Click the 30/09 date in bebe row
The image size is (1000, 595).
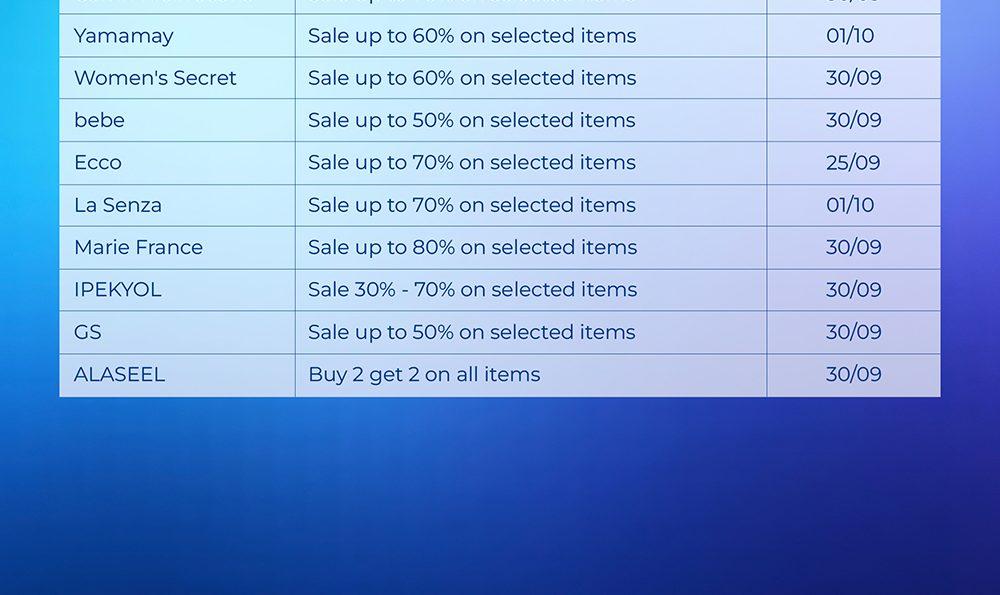[853, 120]
